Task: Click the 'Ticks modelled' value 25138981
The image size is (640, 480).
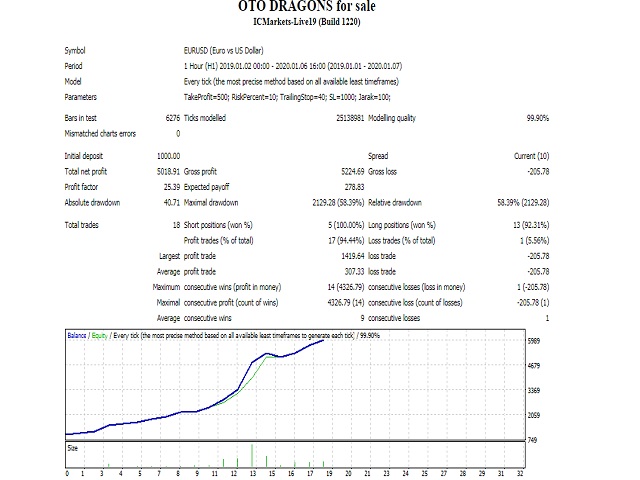Action: point(350,118)
